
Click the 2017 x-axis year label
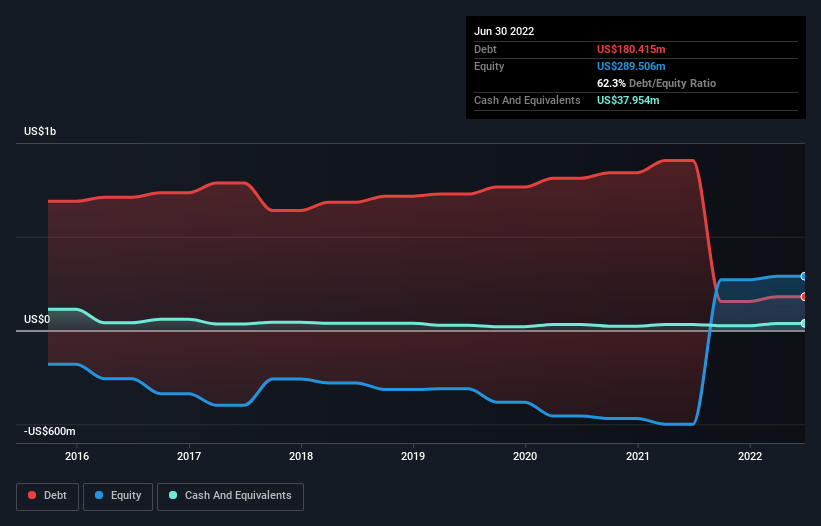[x=189, y=456]
